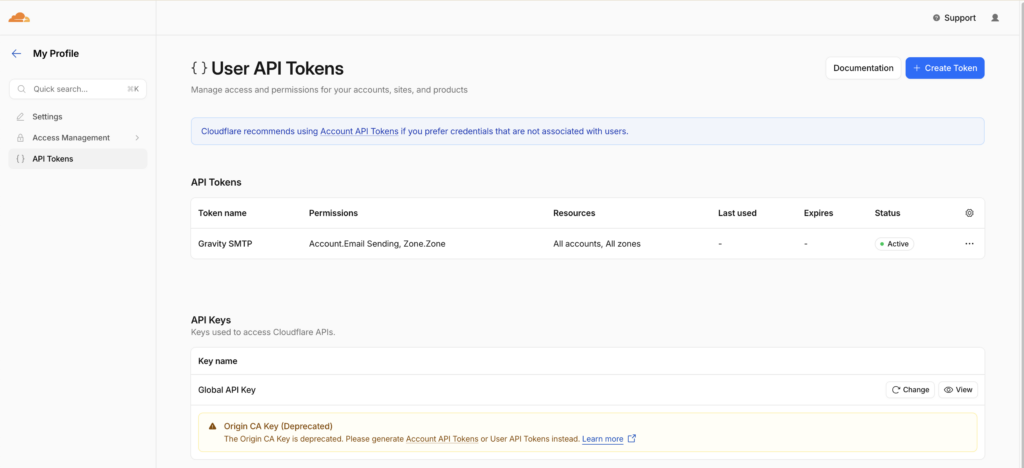Open the Documentation button
This screenshot has height=468, width=1024.
(x=863, y=68)
